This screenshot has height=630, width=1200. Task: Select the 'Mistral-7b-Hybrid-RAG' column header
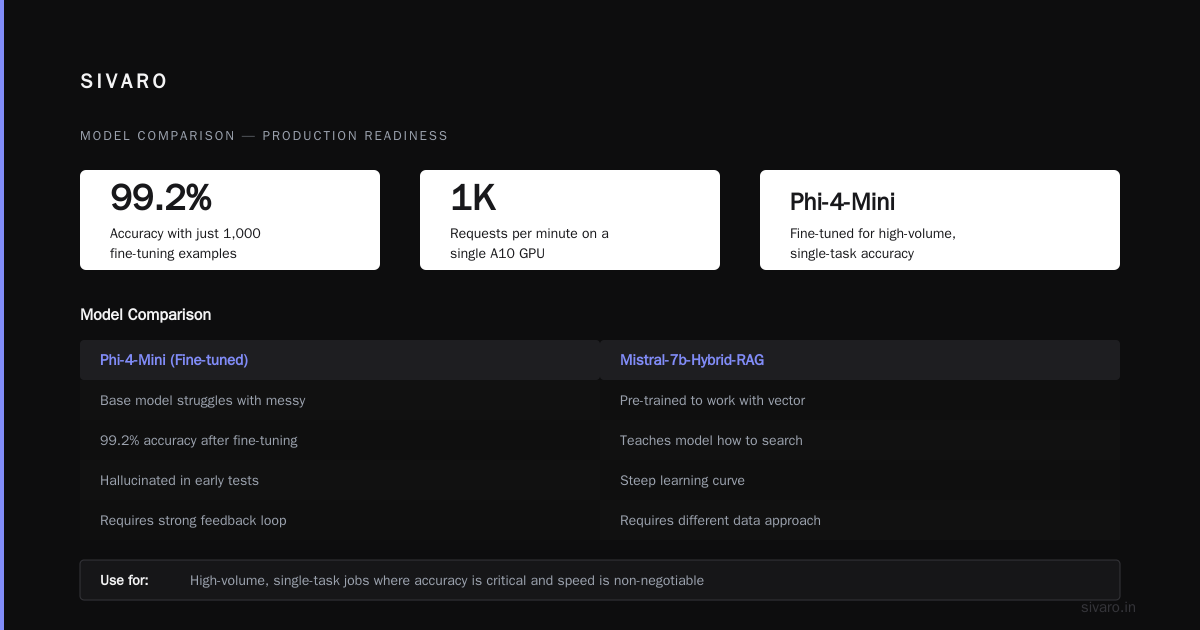[x=860, y=360]
